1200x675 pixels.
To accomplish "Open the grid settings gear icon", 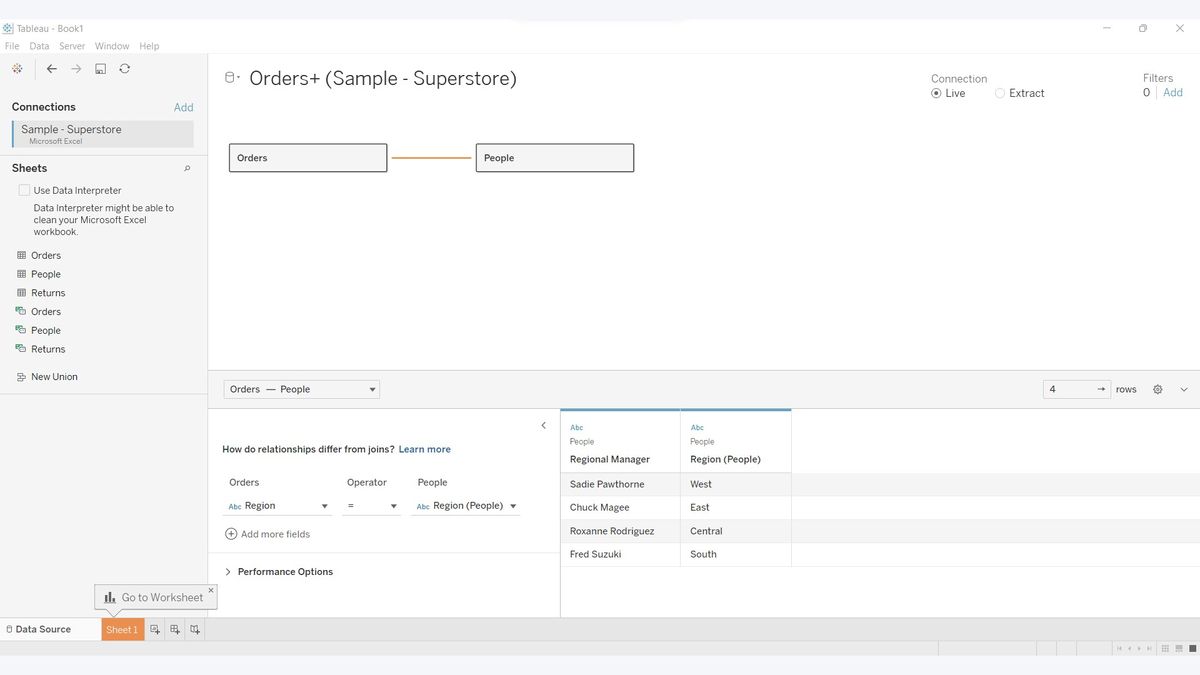I will pos(1157,389).
